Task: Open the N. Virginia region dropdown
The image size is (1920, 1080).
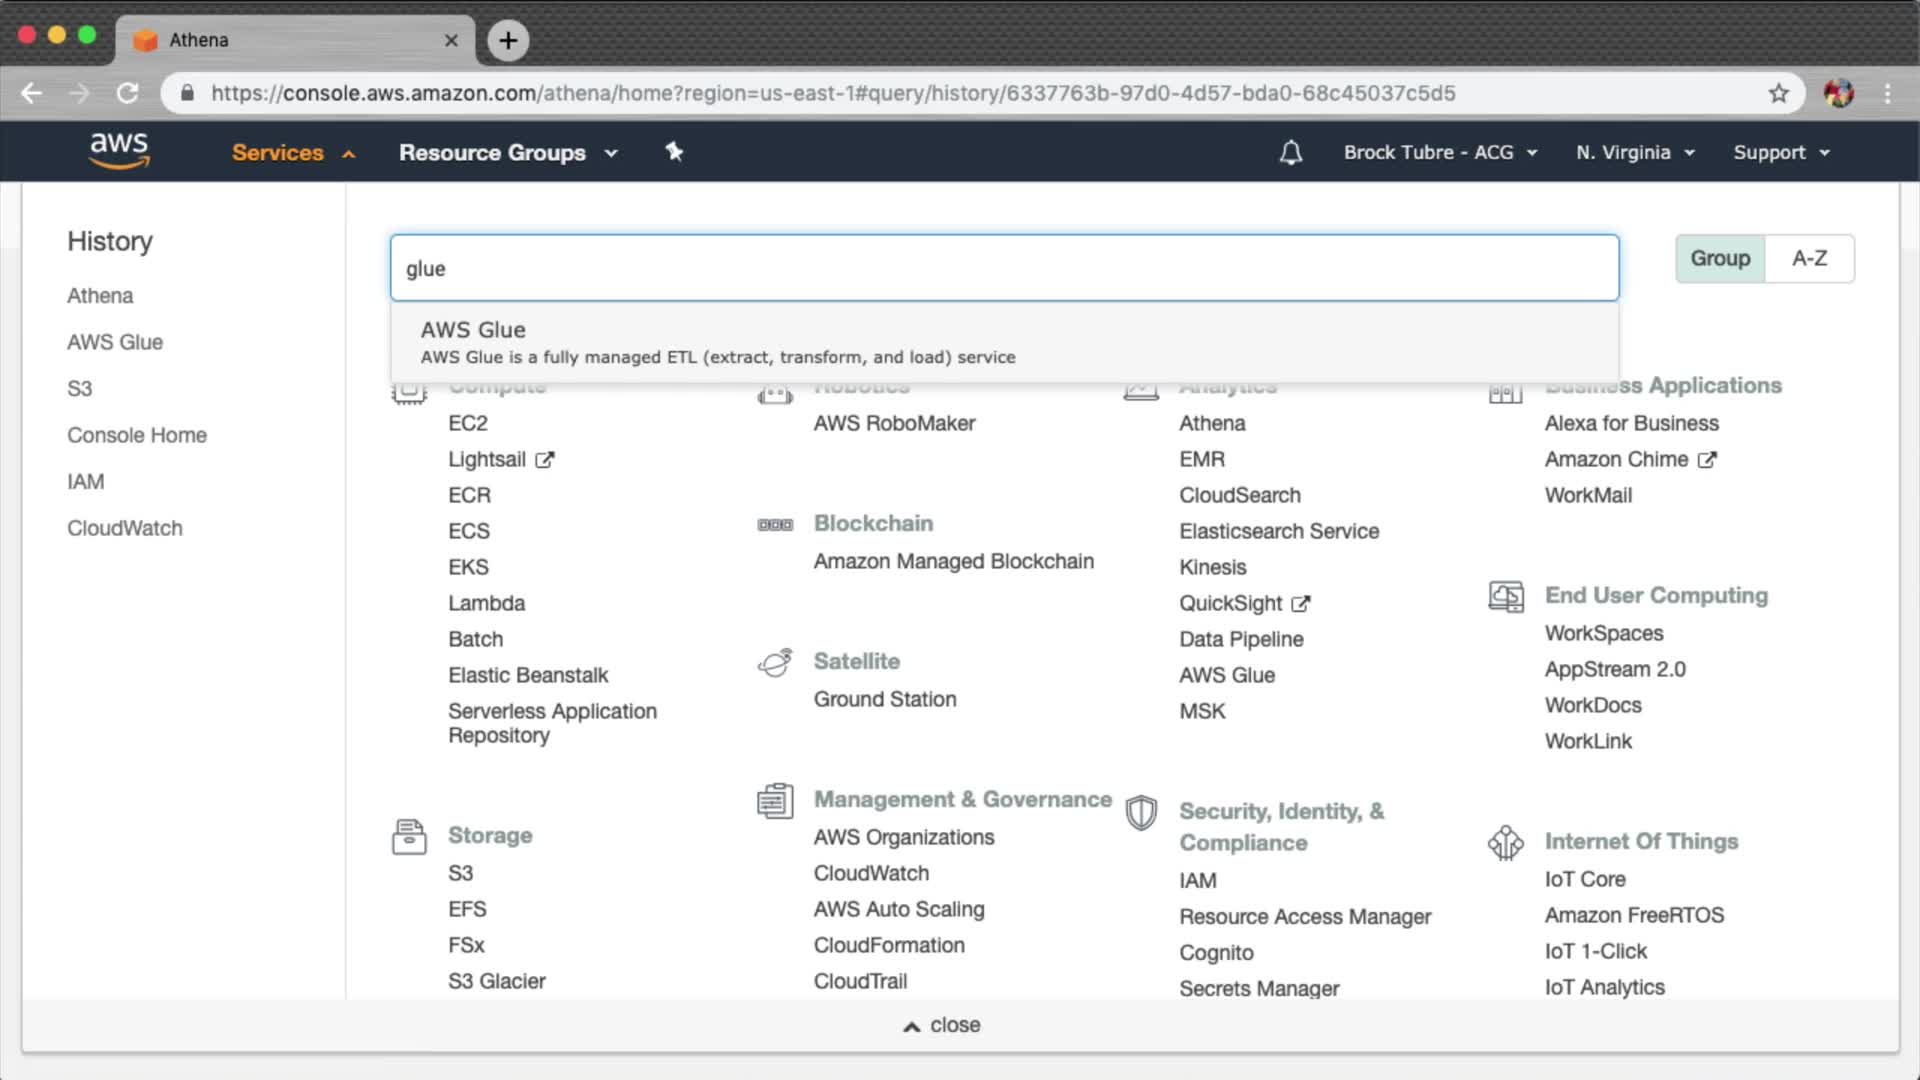Action: coord(1635,153)
